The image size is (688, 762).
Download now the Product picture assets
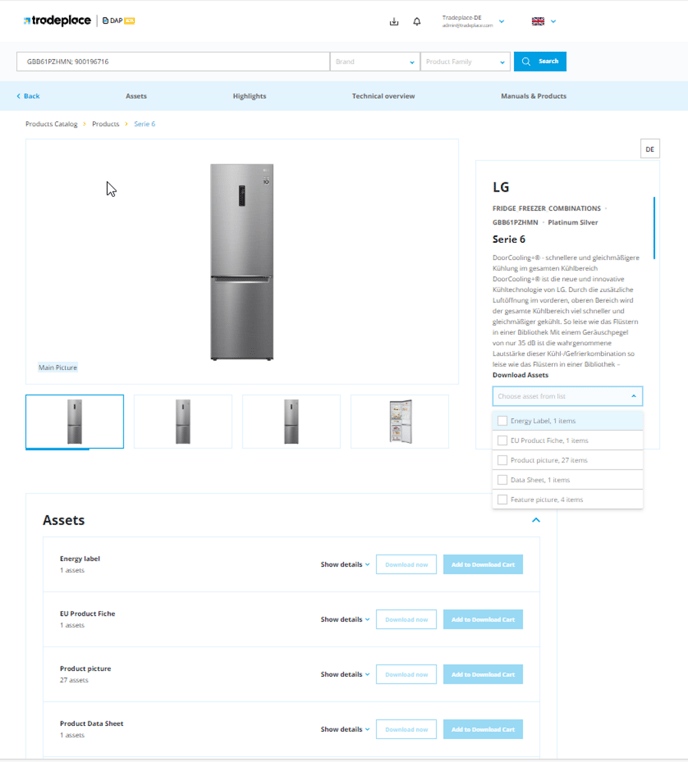406,674
